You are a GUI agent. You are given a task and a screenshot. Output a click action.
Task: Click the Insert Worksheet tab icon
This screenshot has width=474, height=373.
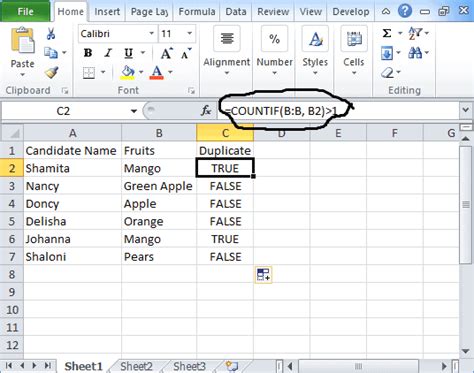click(232, 366)
